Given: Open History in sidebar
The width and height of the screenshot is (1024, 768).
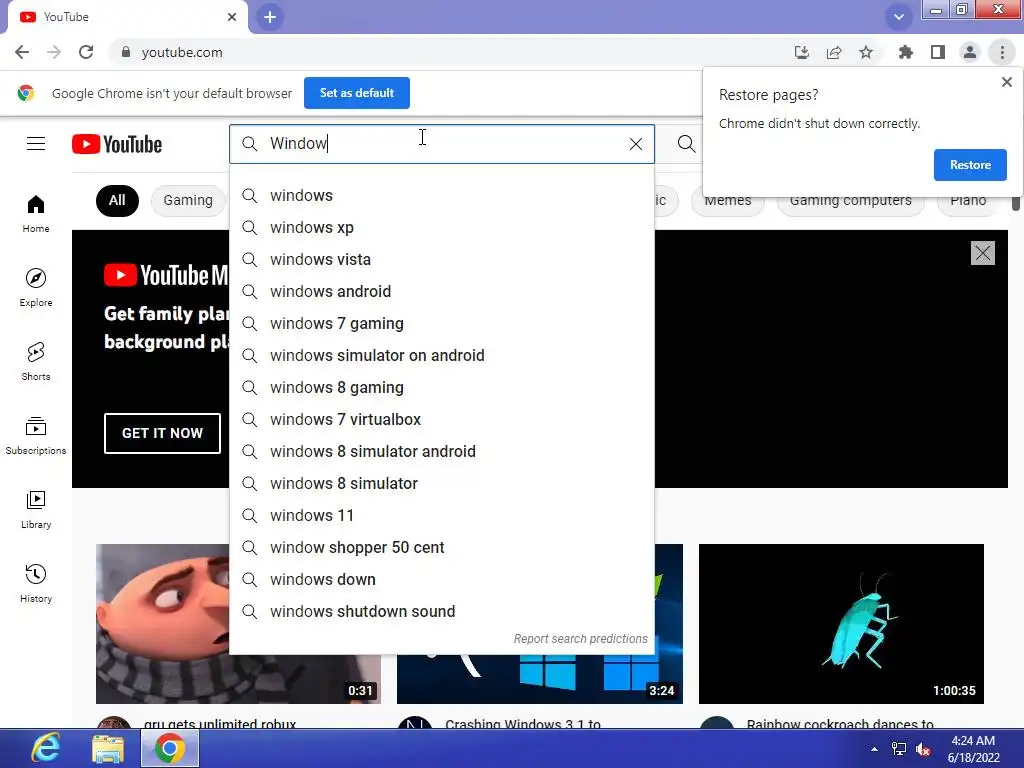Looking at the screenshot, I should 36,584.
